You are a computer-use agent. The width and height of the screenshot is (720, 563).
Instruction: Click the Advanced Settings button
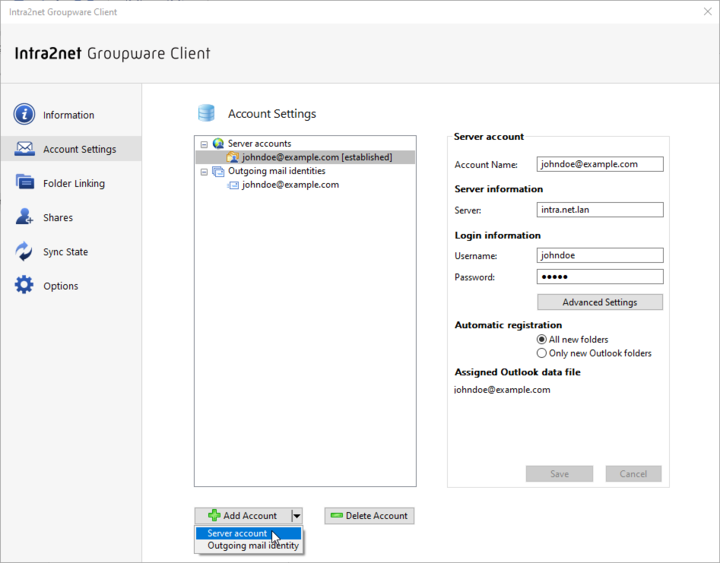point(600,302)
